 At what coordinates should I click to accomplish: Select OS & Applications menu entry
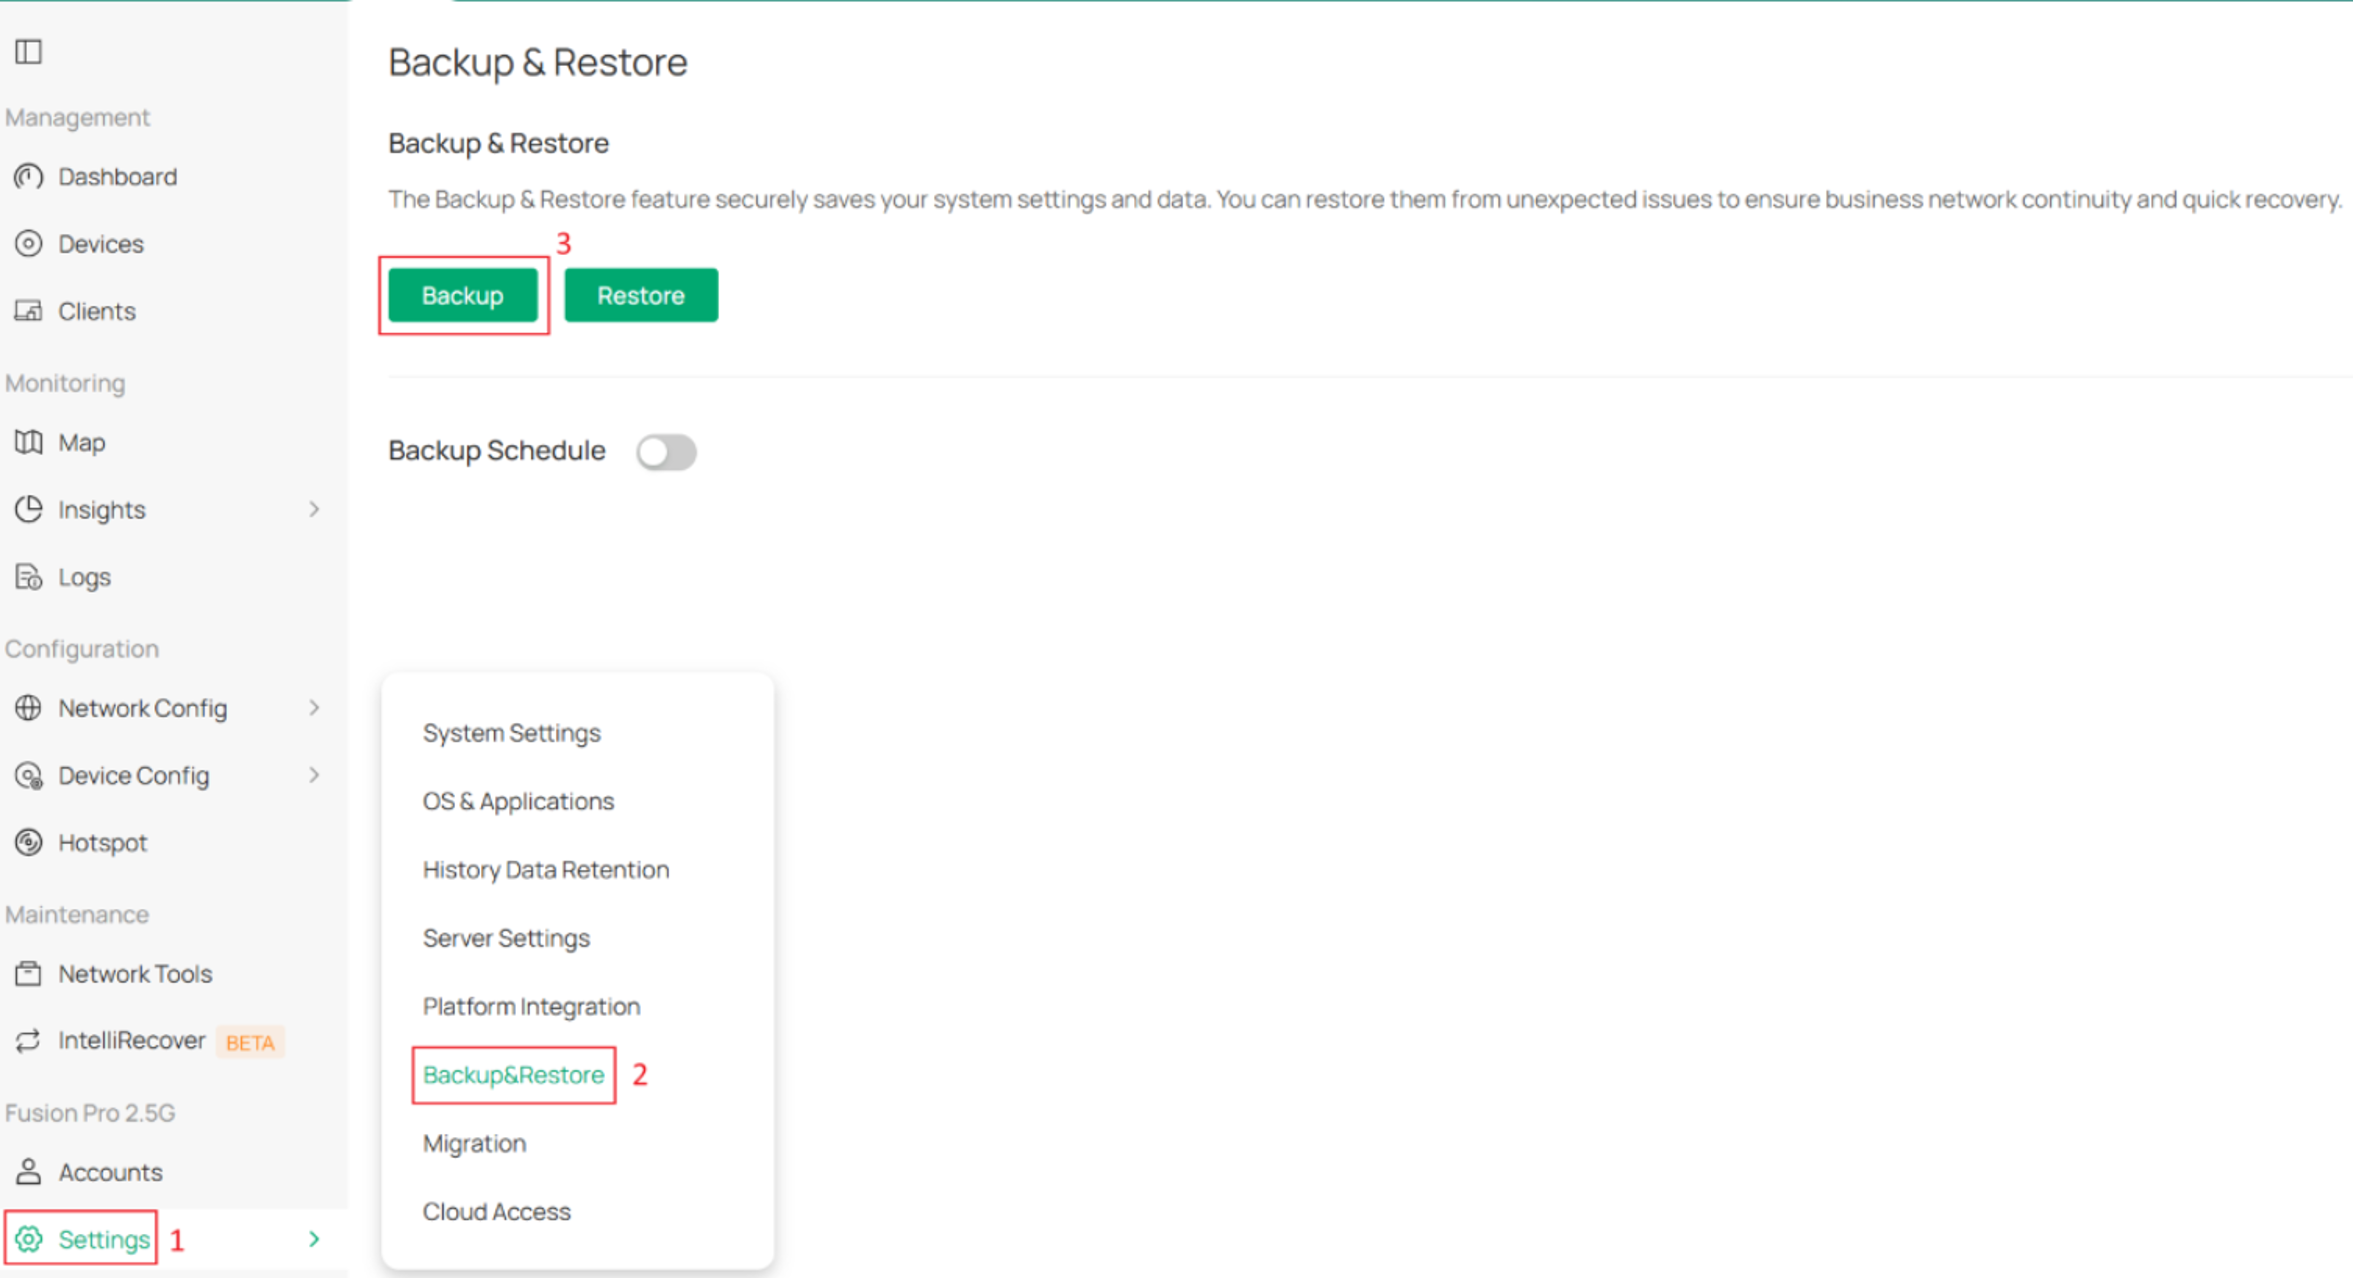[x=518, y=801]
